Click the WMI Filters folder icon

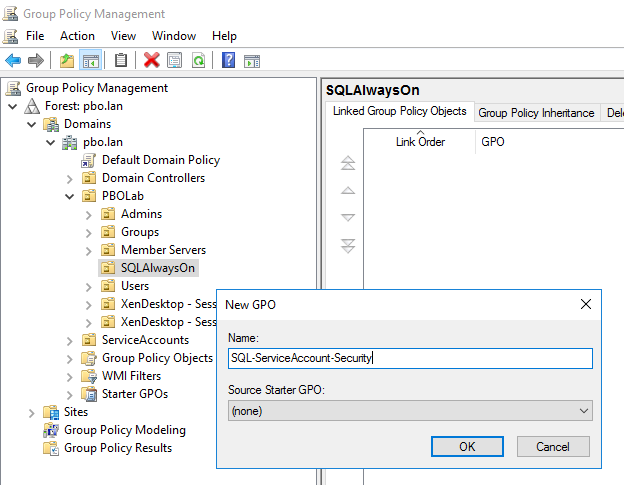(x=89, y=376)
